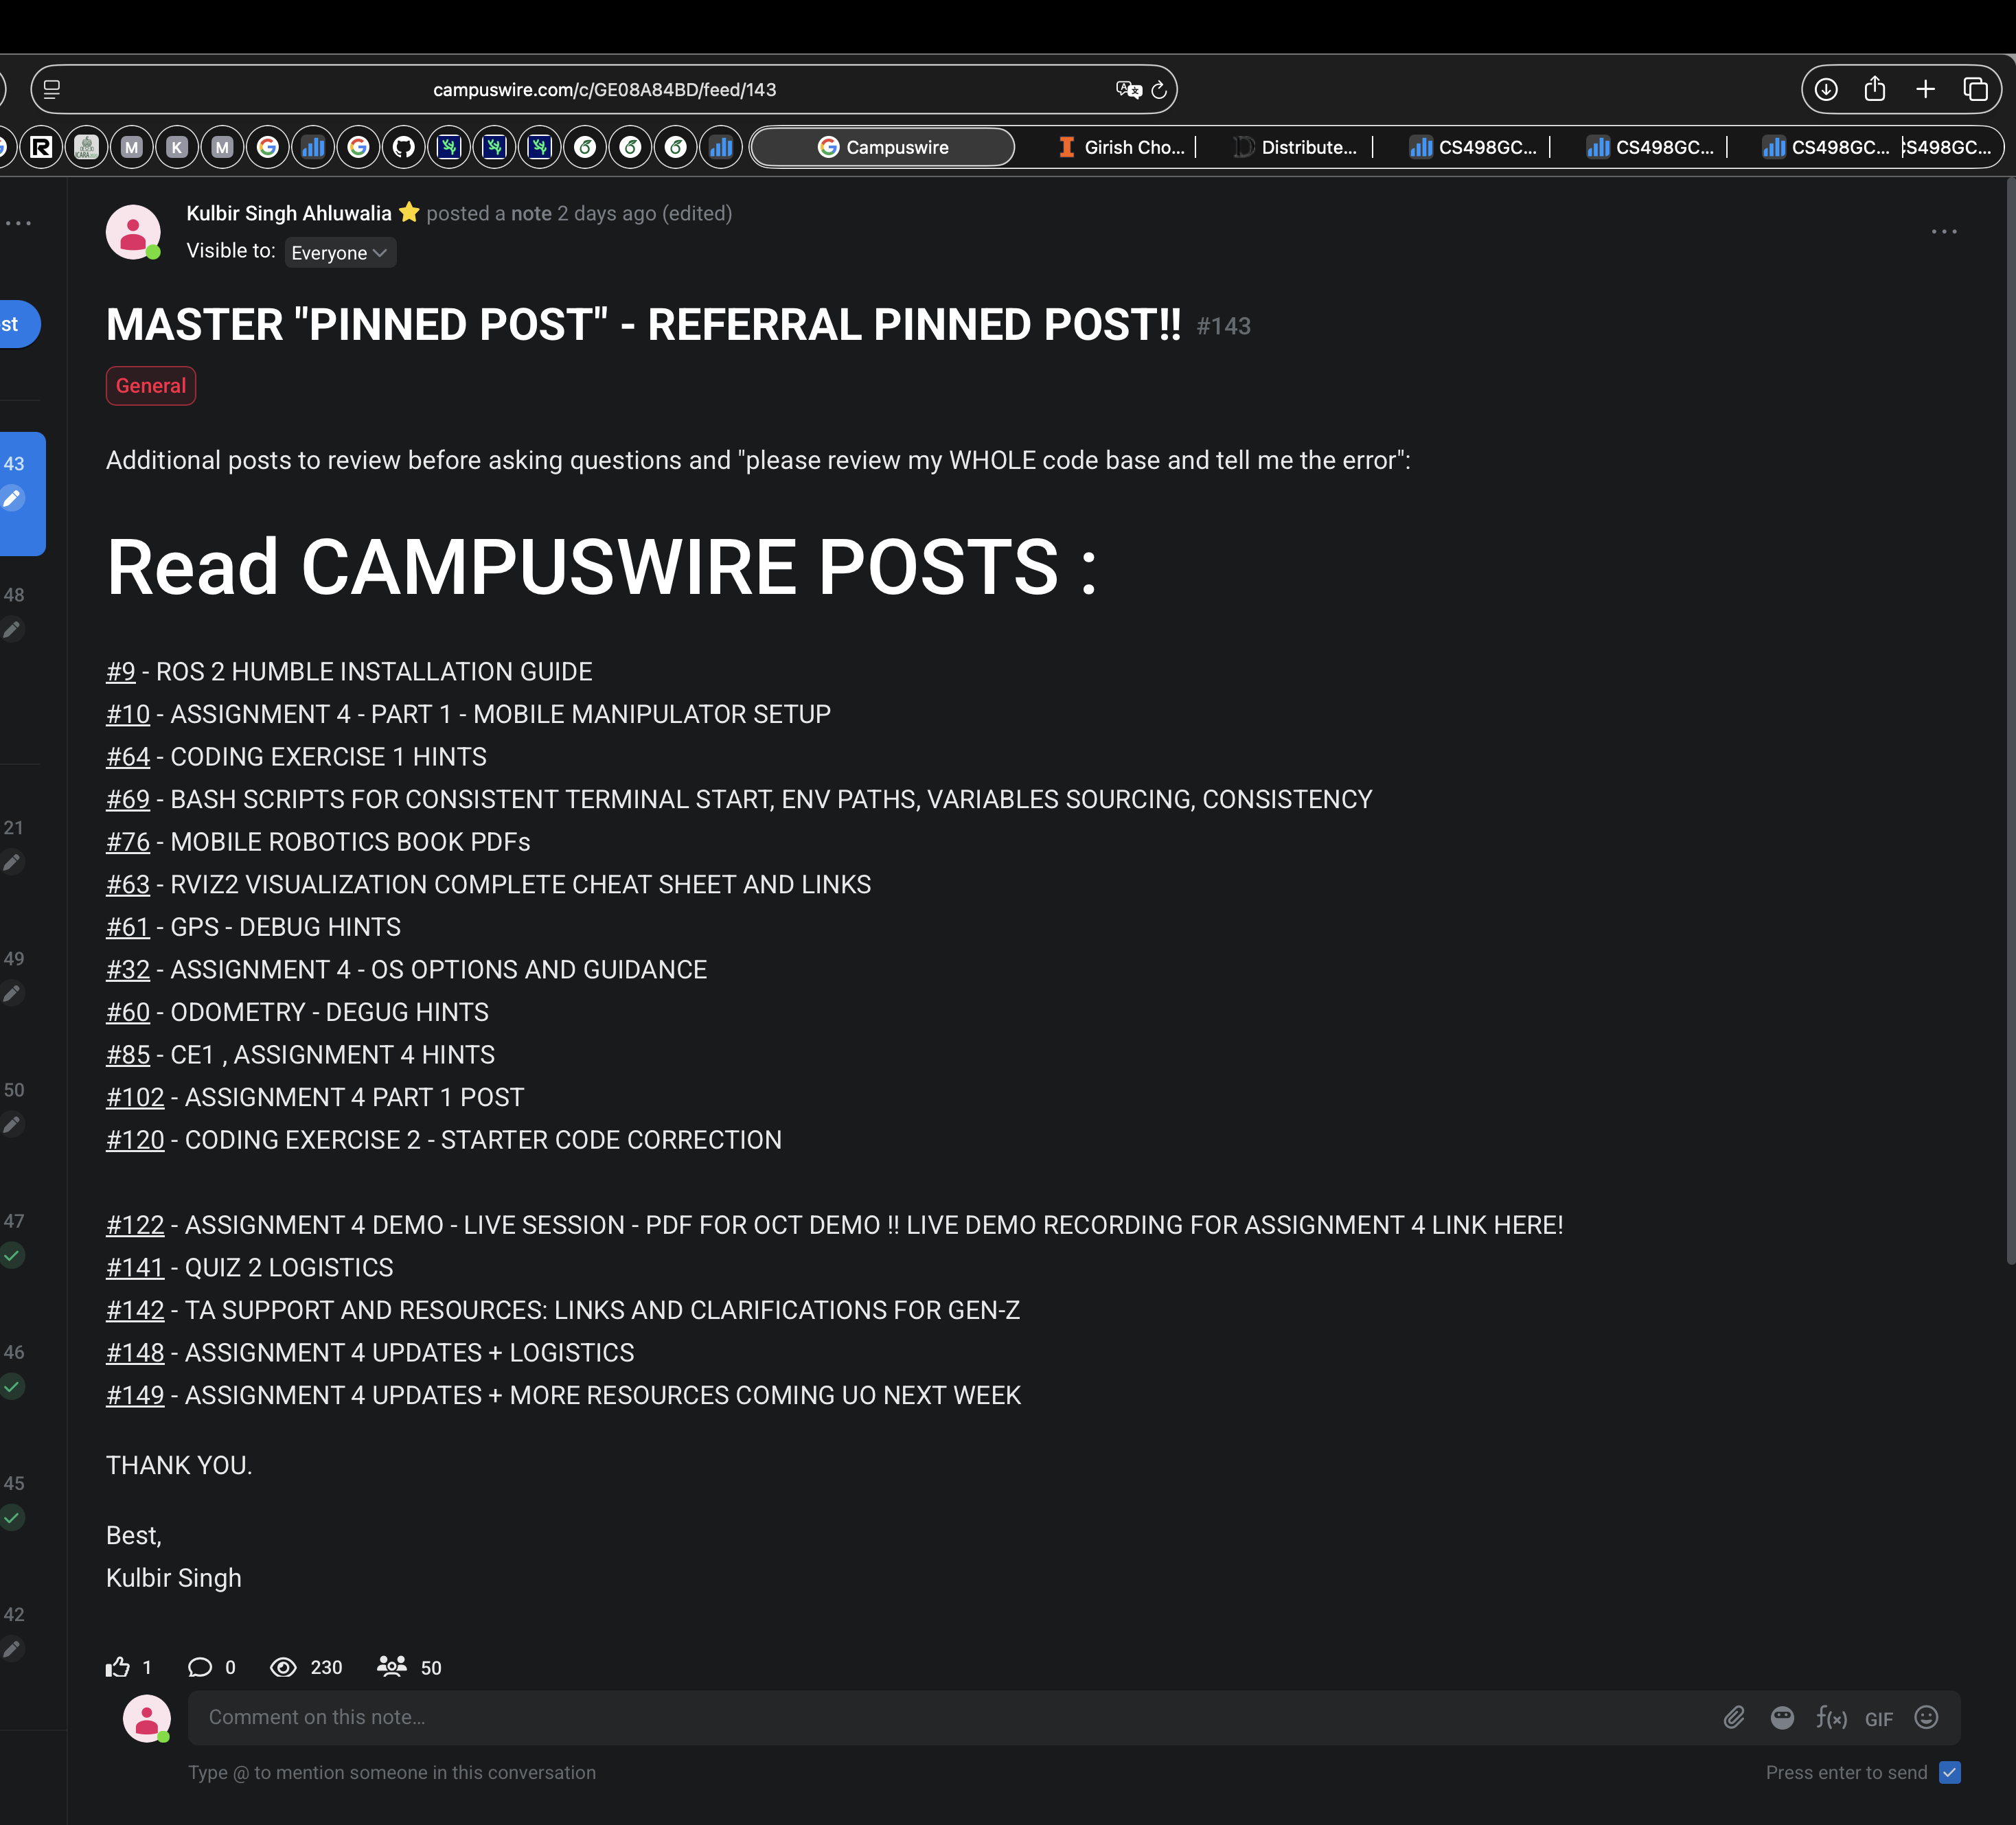Click the sidebar three-dots menu
The width and height of the screenshot is (2016, 1825).
click(x=18, y=223)
